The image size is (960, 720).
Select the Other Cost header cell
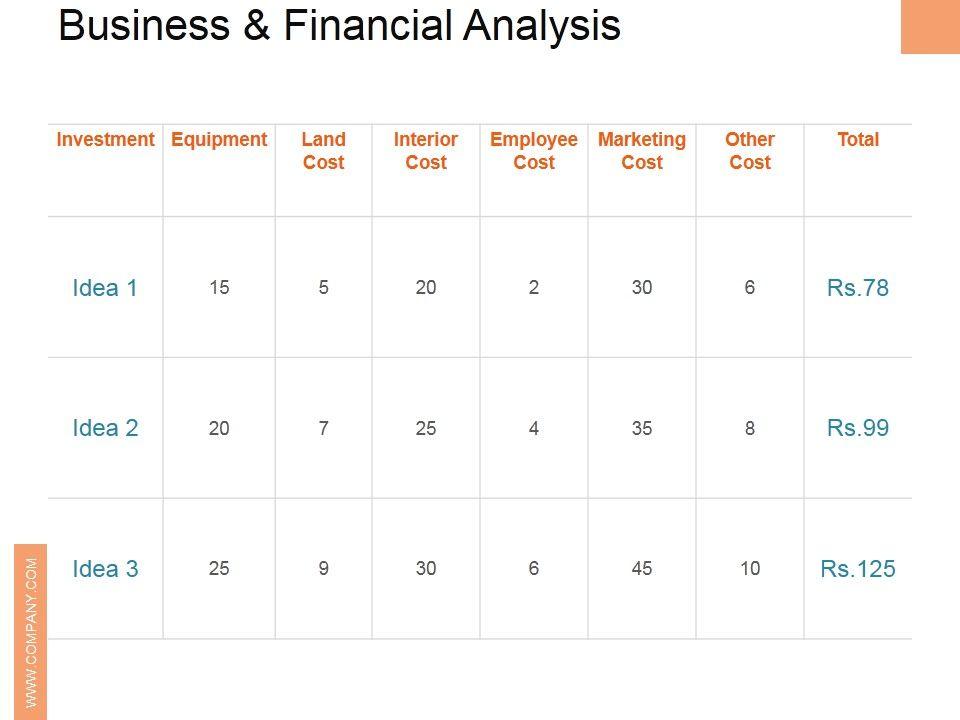coord(750,151)
